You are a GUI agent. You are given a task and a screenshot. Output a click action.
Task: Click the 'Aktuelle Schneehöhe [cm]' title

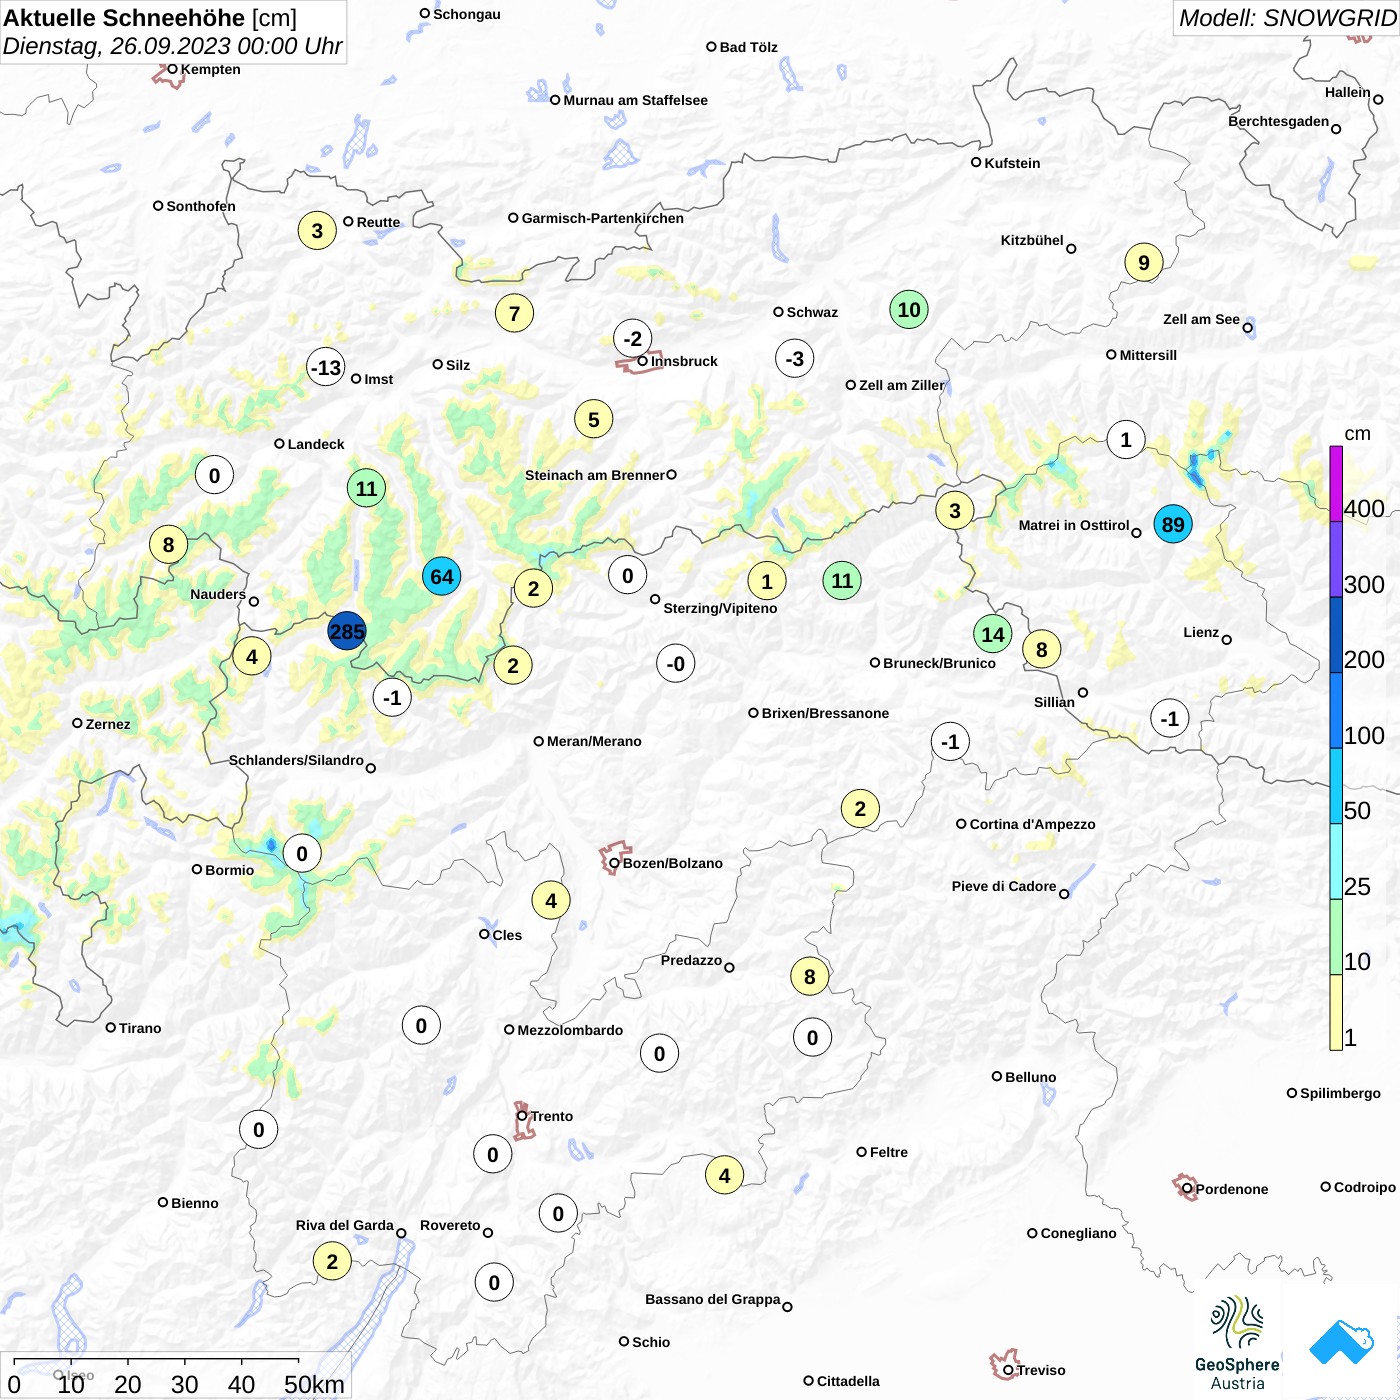click(150, 18)
